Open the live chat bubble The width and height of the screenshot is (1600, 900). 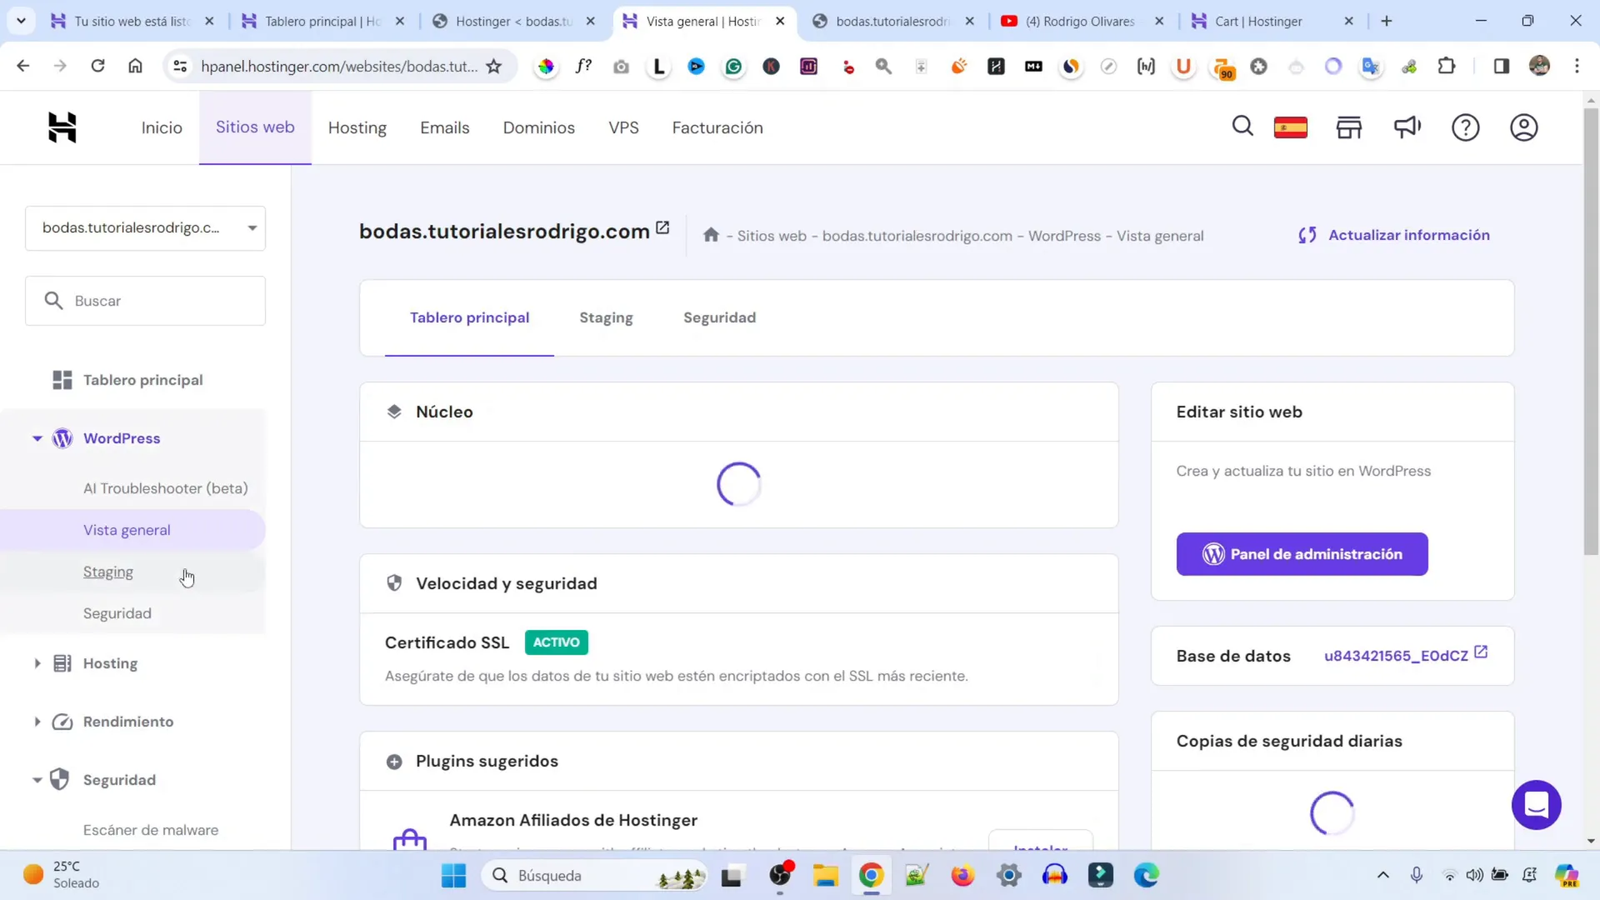(x=1536, y=804)
